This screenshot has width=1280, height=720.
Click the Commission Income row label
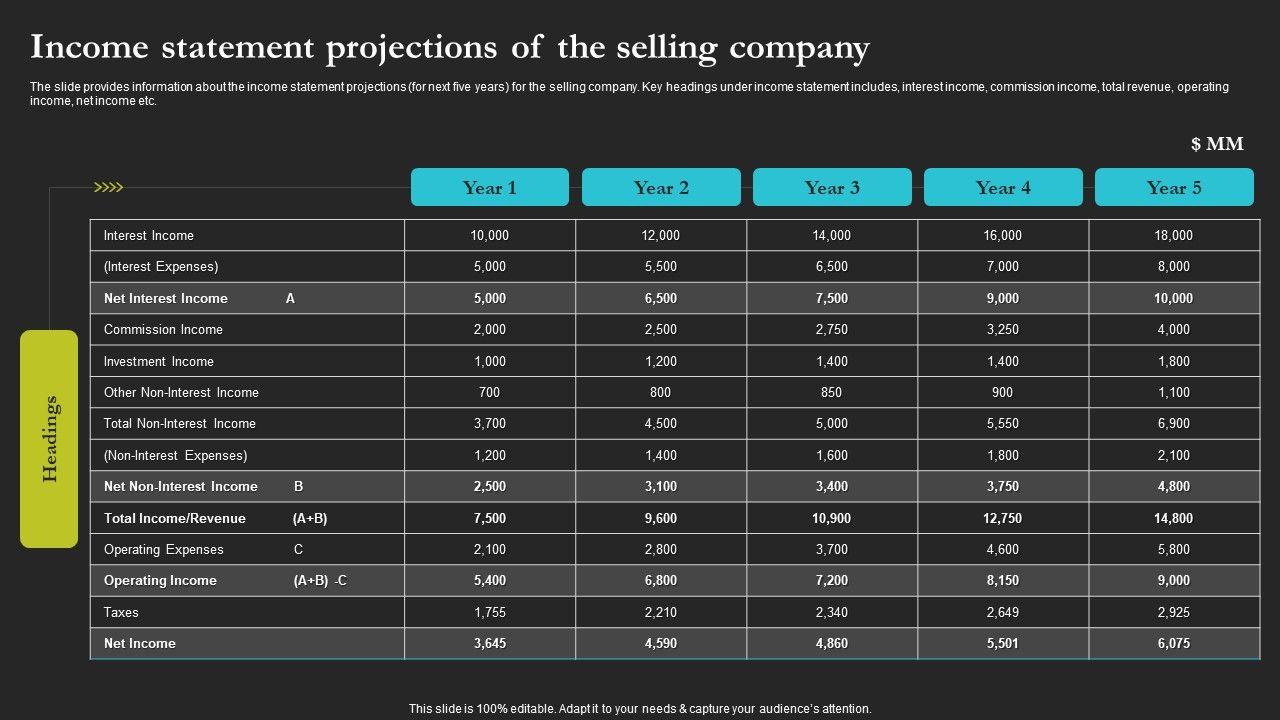(x=163, y=330)
